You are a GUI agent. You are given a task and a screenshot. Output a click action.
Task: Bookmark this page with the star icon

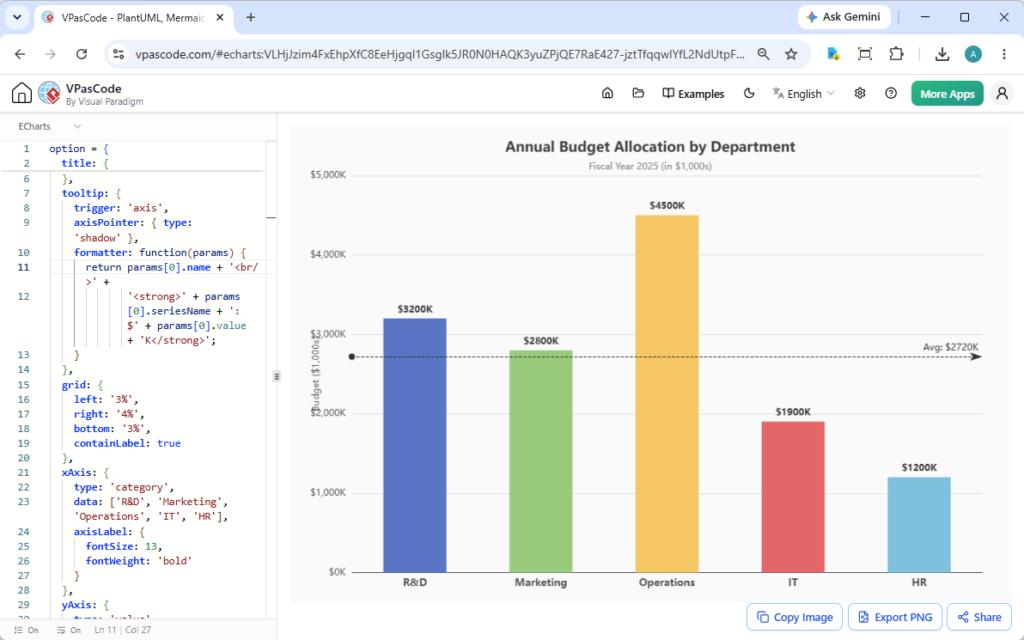791,54
